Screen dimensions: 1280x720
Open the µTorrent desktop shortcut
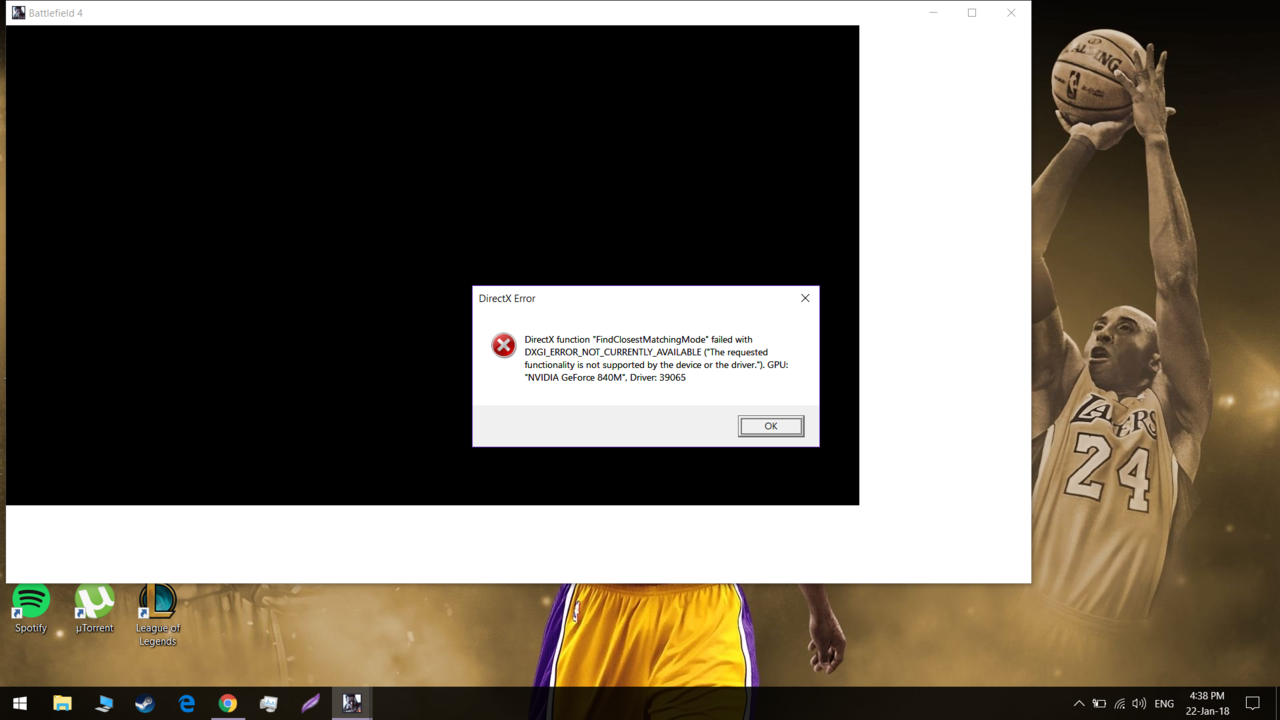tap(95, 609)
